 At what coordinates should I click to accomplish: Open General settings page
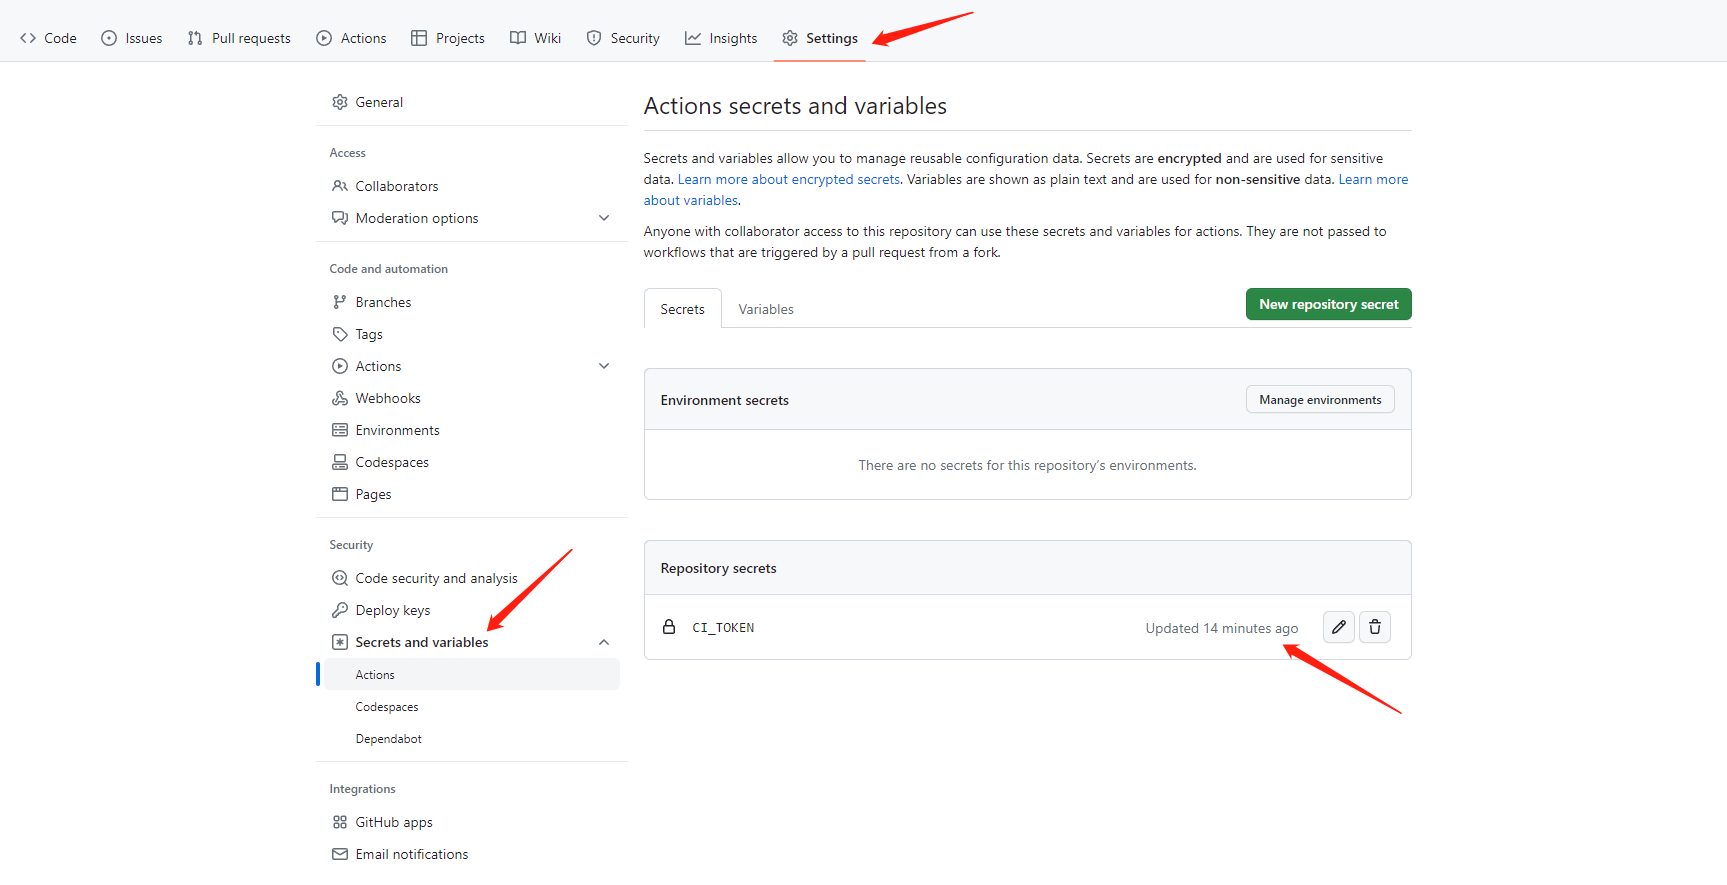472,102
